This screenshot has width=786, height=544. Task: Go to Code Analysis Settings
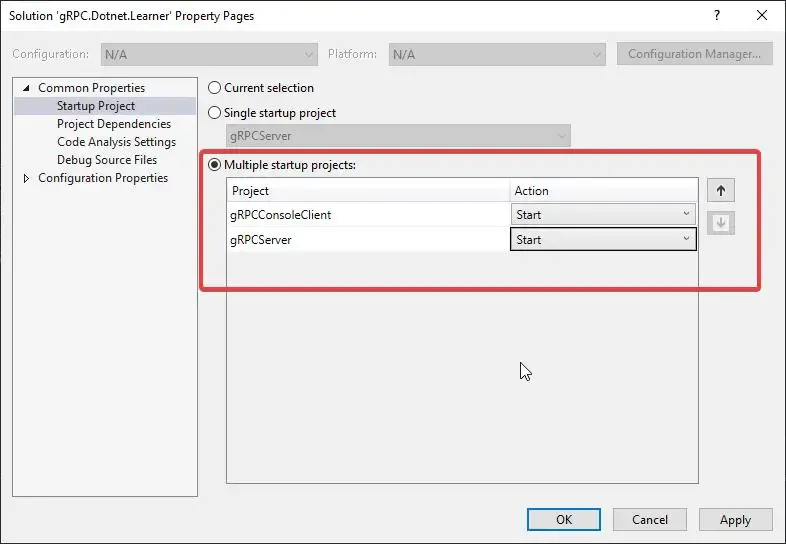pyautogui.click(x=116, y=142)
